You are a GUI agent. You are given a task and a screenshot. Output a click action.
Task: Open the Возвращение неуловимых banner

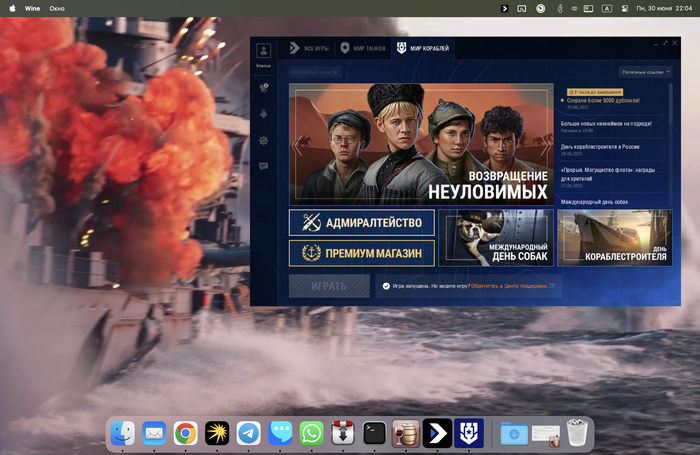point(421,144)
